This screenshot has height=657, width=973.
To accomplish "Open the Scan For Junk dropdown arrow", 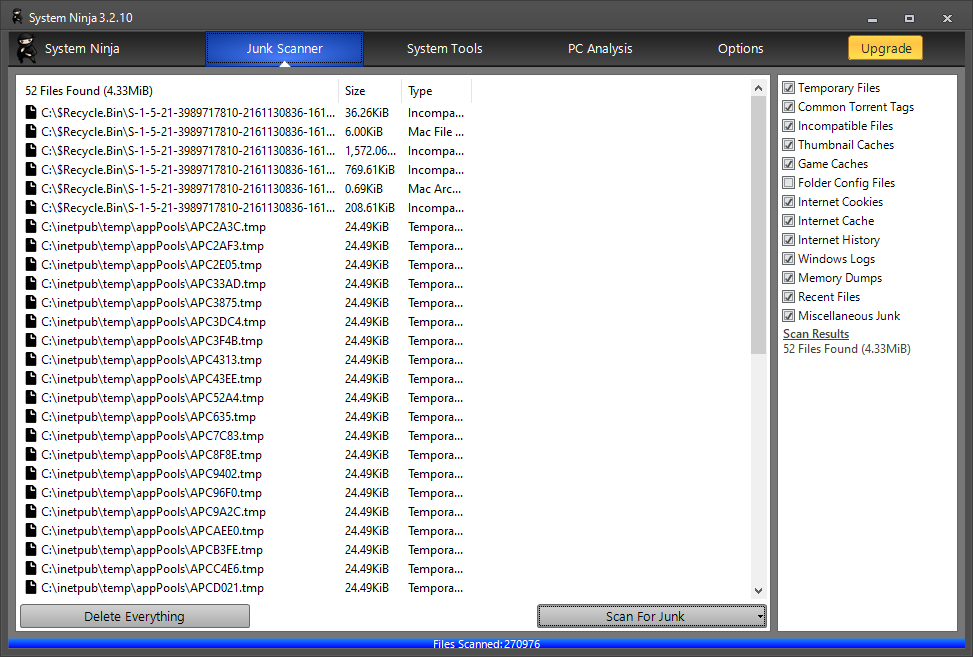I will [760, 617].
